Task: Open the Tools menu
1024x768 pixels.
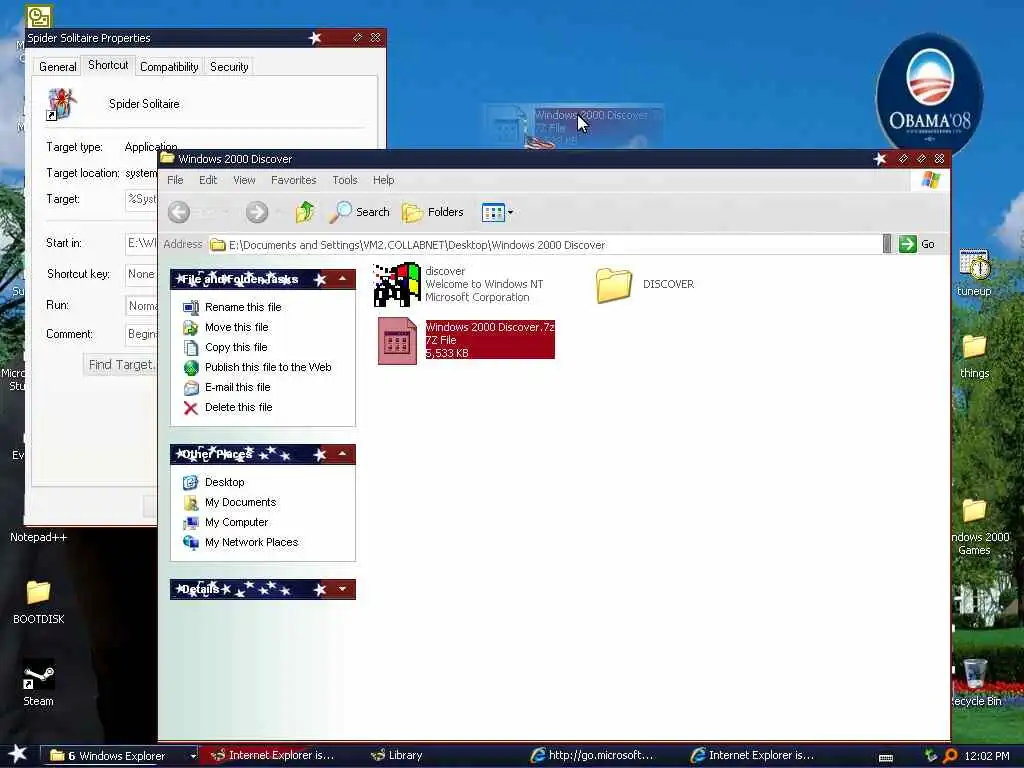Action: point(345,180)
